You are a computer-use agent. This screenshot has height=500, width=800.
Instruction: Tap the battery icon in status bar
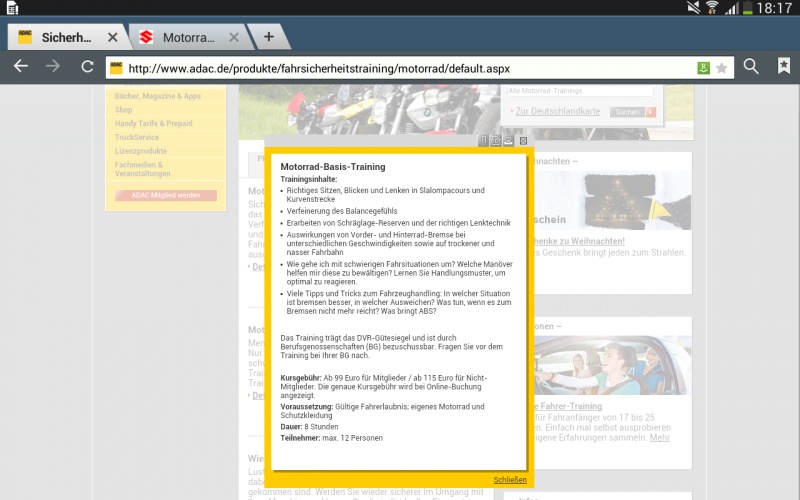point(747,8)
